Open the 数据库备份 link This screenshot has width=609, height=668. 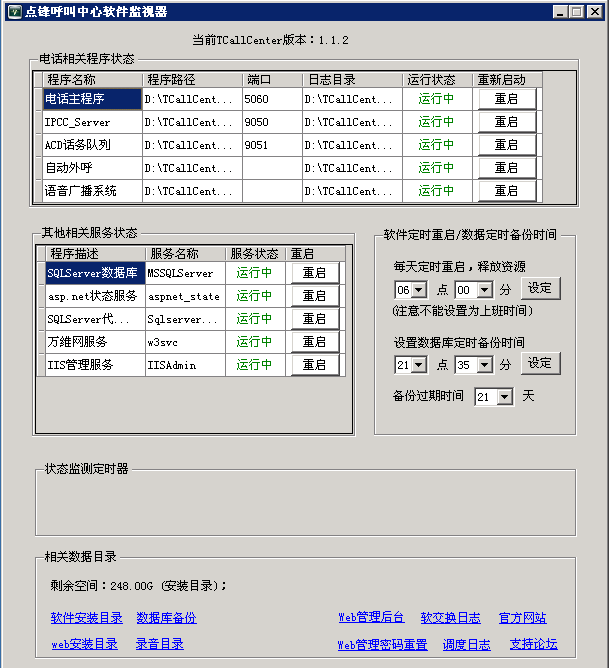pyautogui.click(x=167, y=618)
